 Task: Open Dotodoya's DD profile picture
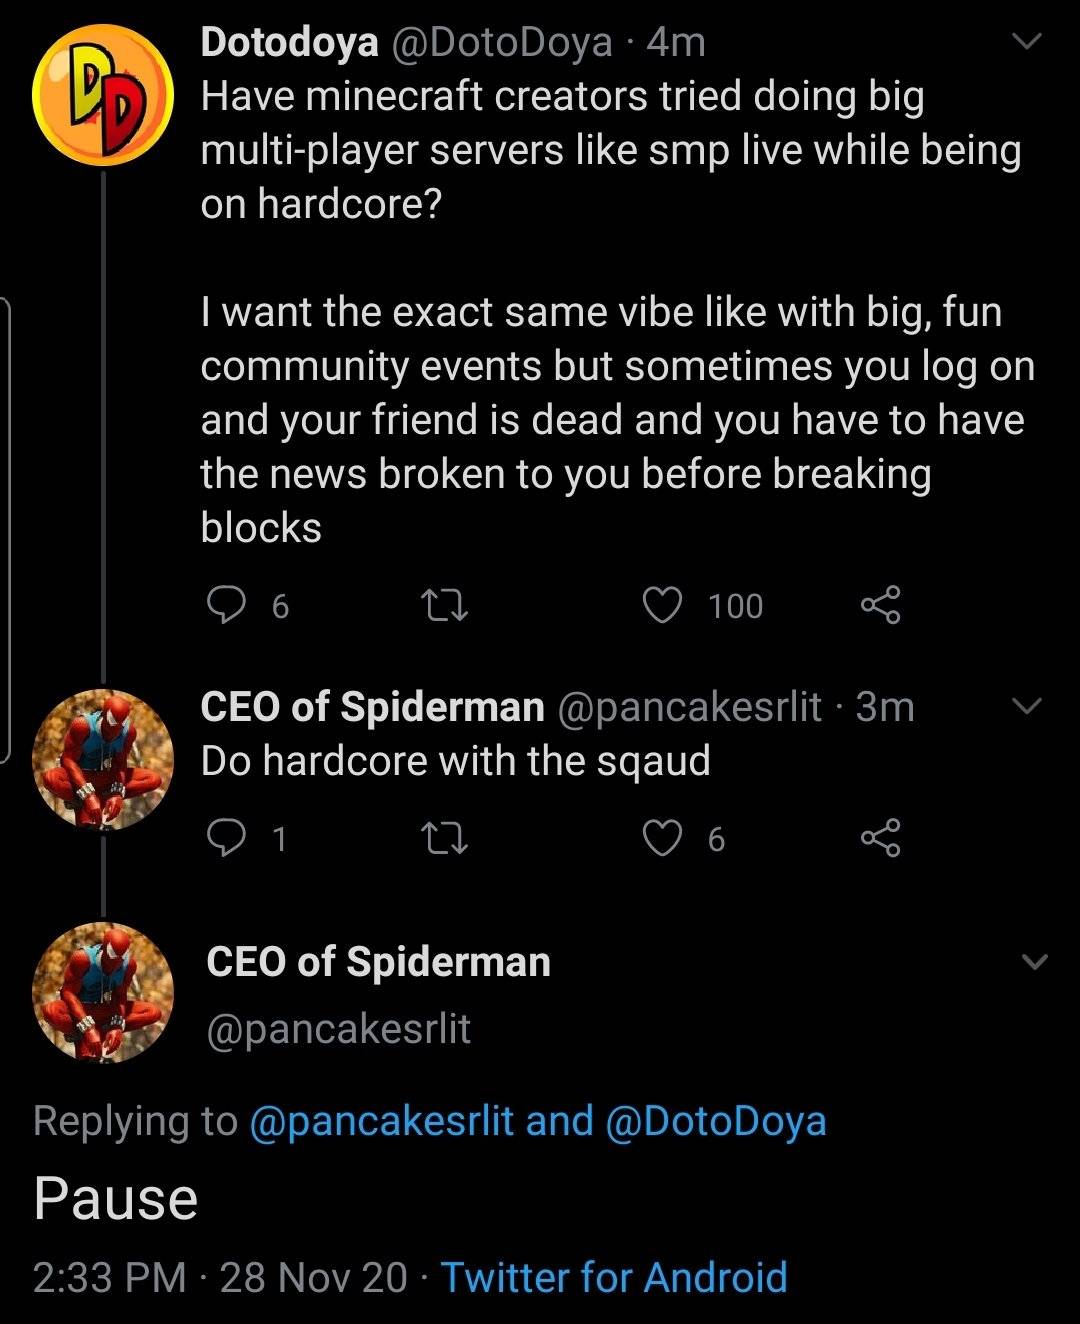(x=103, y=96)
